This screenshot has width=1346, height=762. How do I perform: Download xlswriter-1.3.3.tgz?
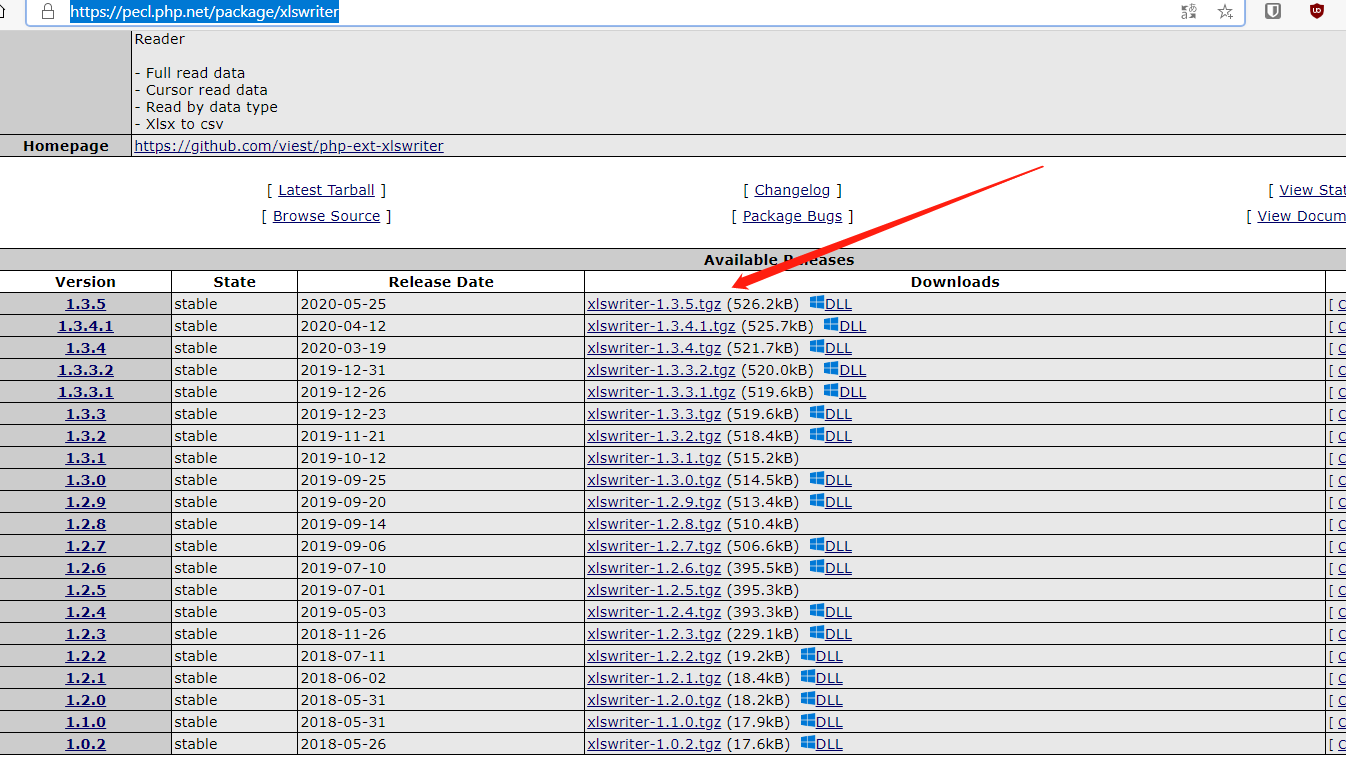pyautogui.click(x=654, y=414)
